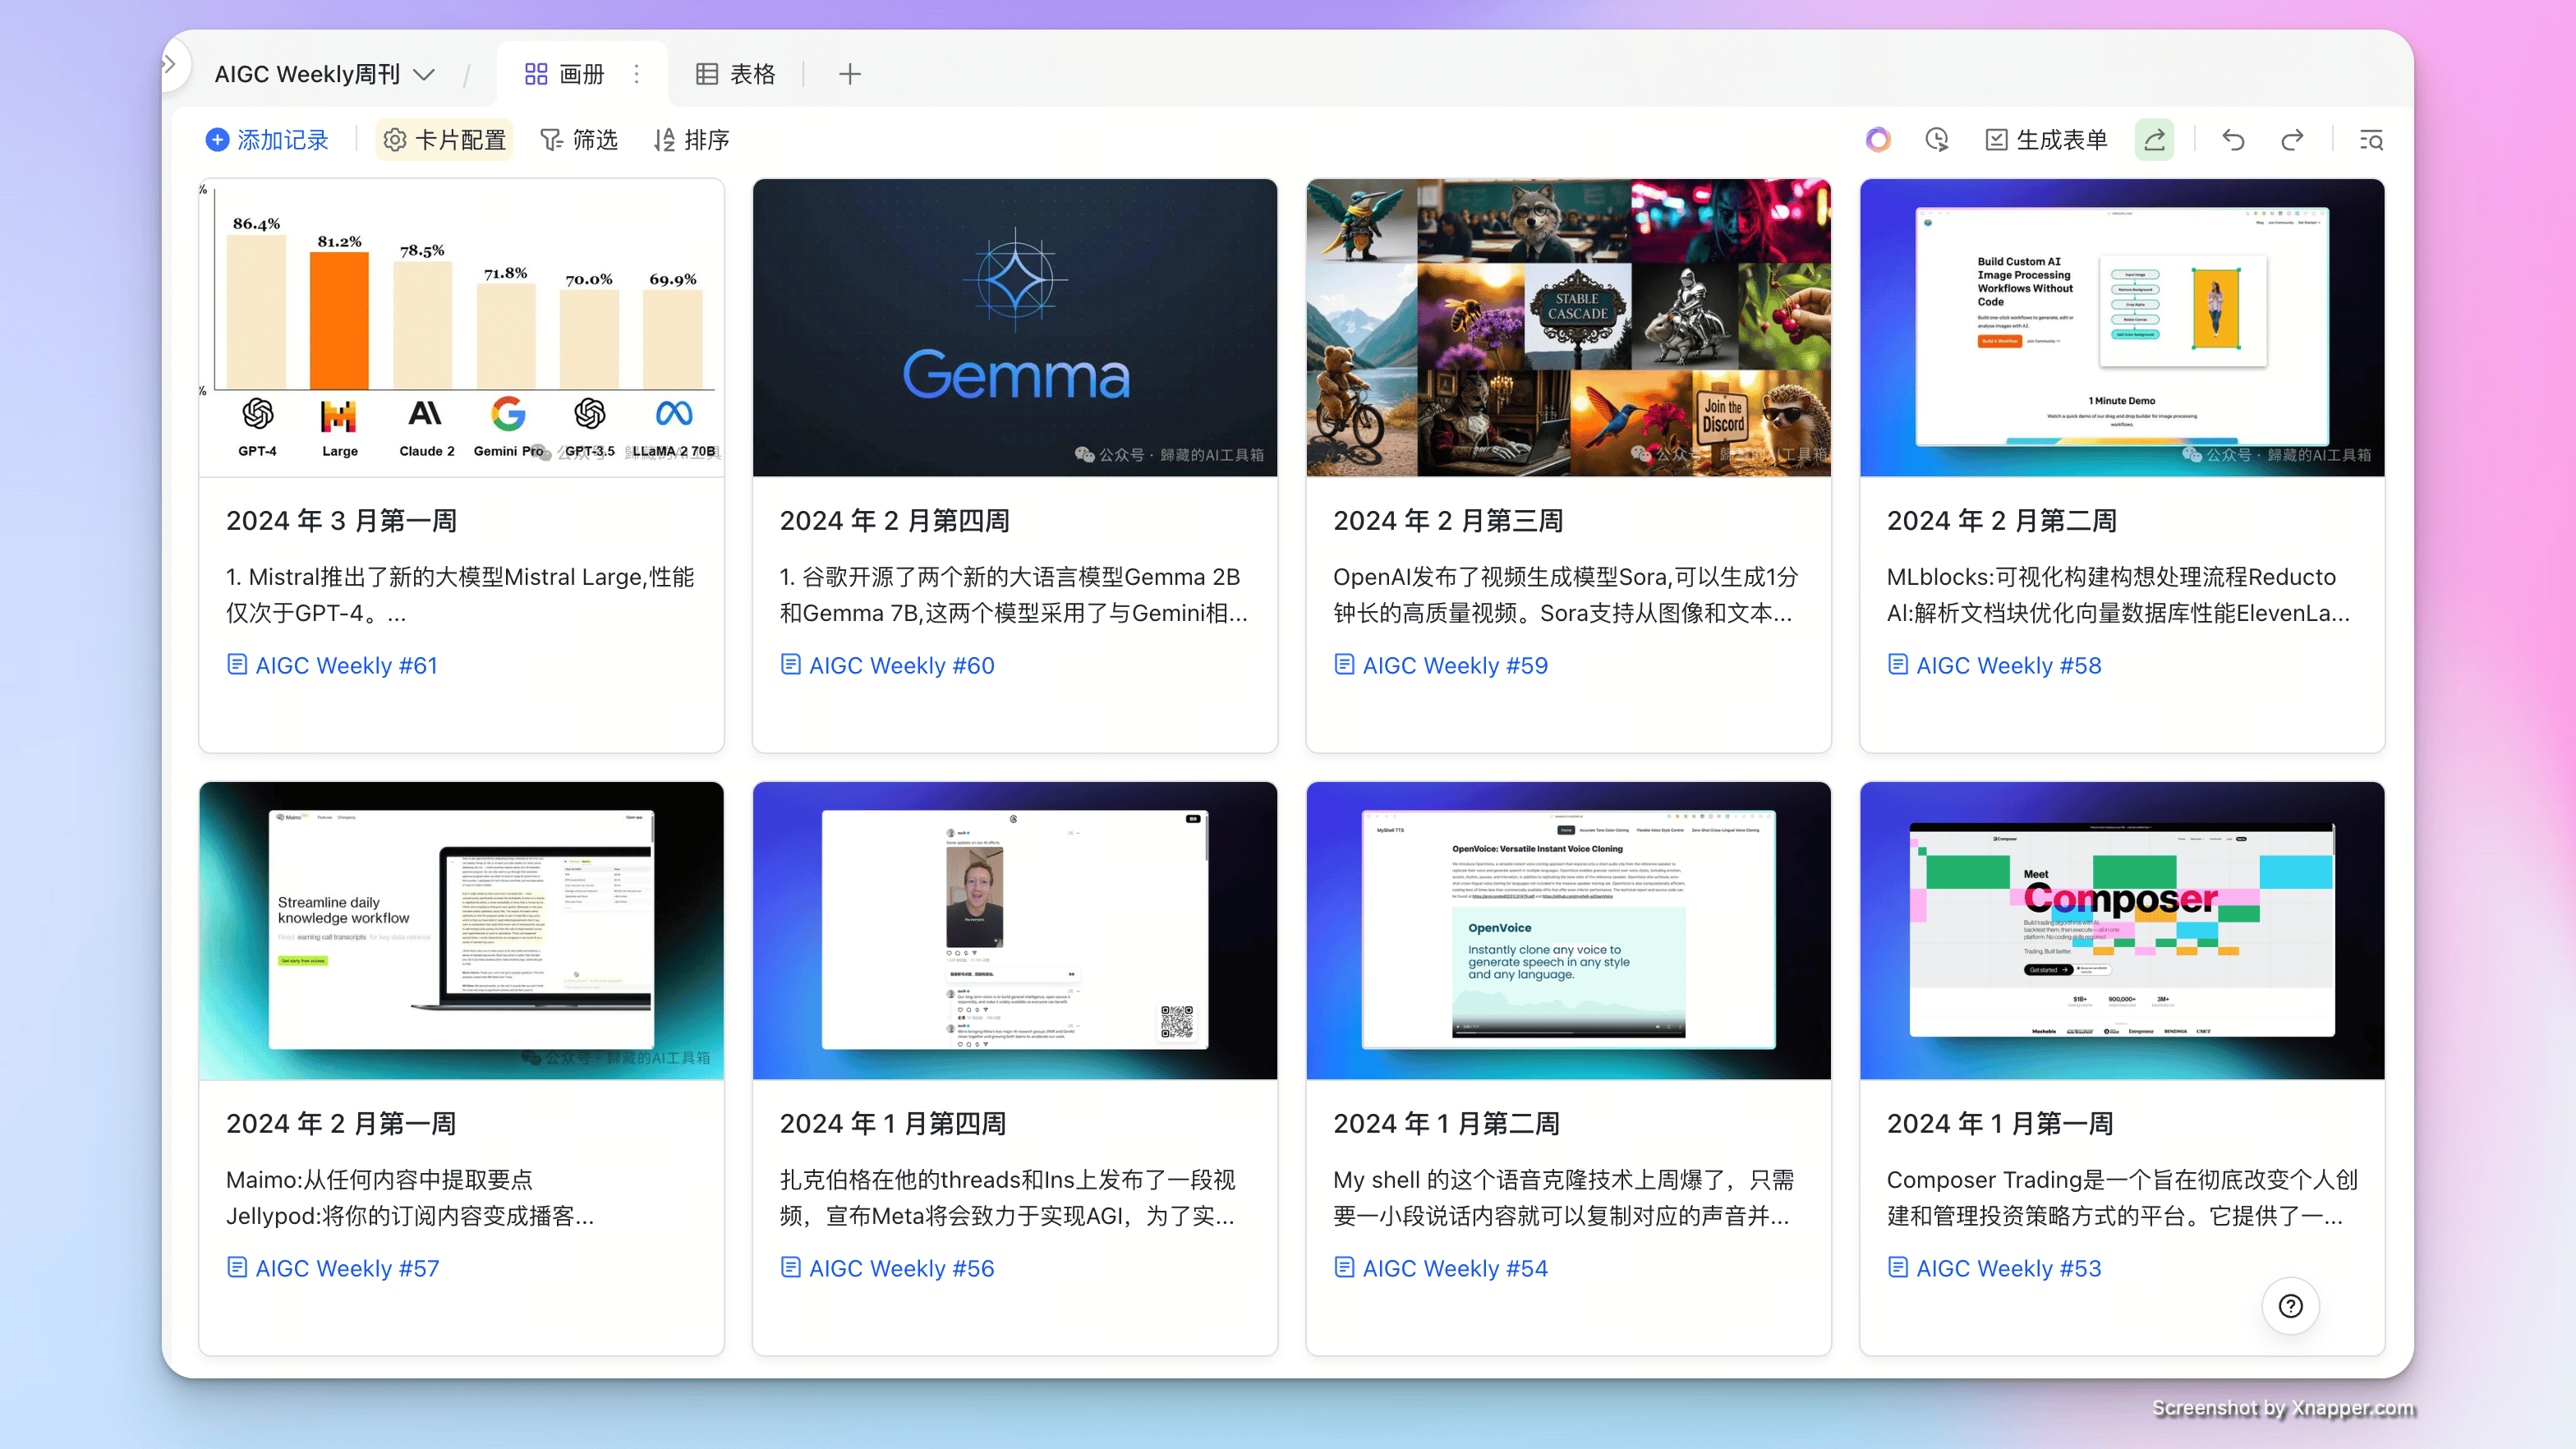
Task: Open the 筛选 filter tool
Action: point(580,139)
